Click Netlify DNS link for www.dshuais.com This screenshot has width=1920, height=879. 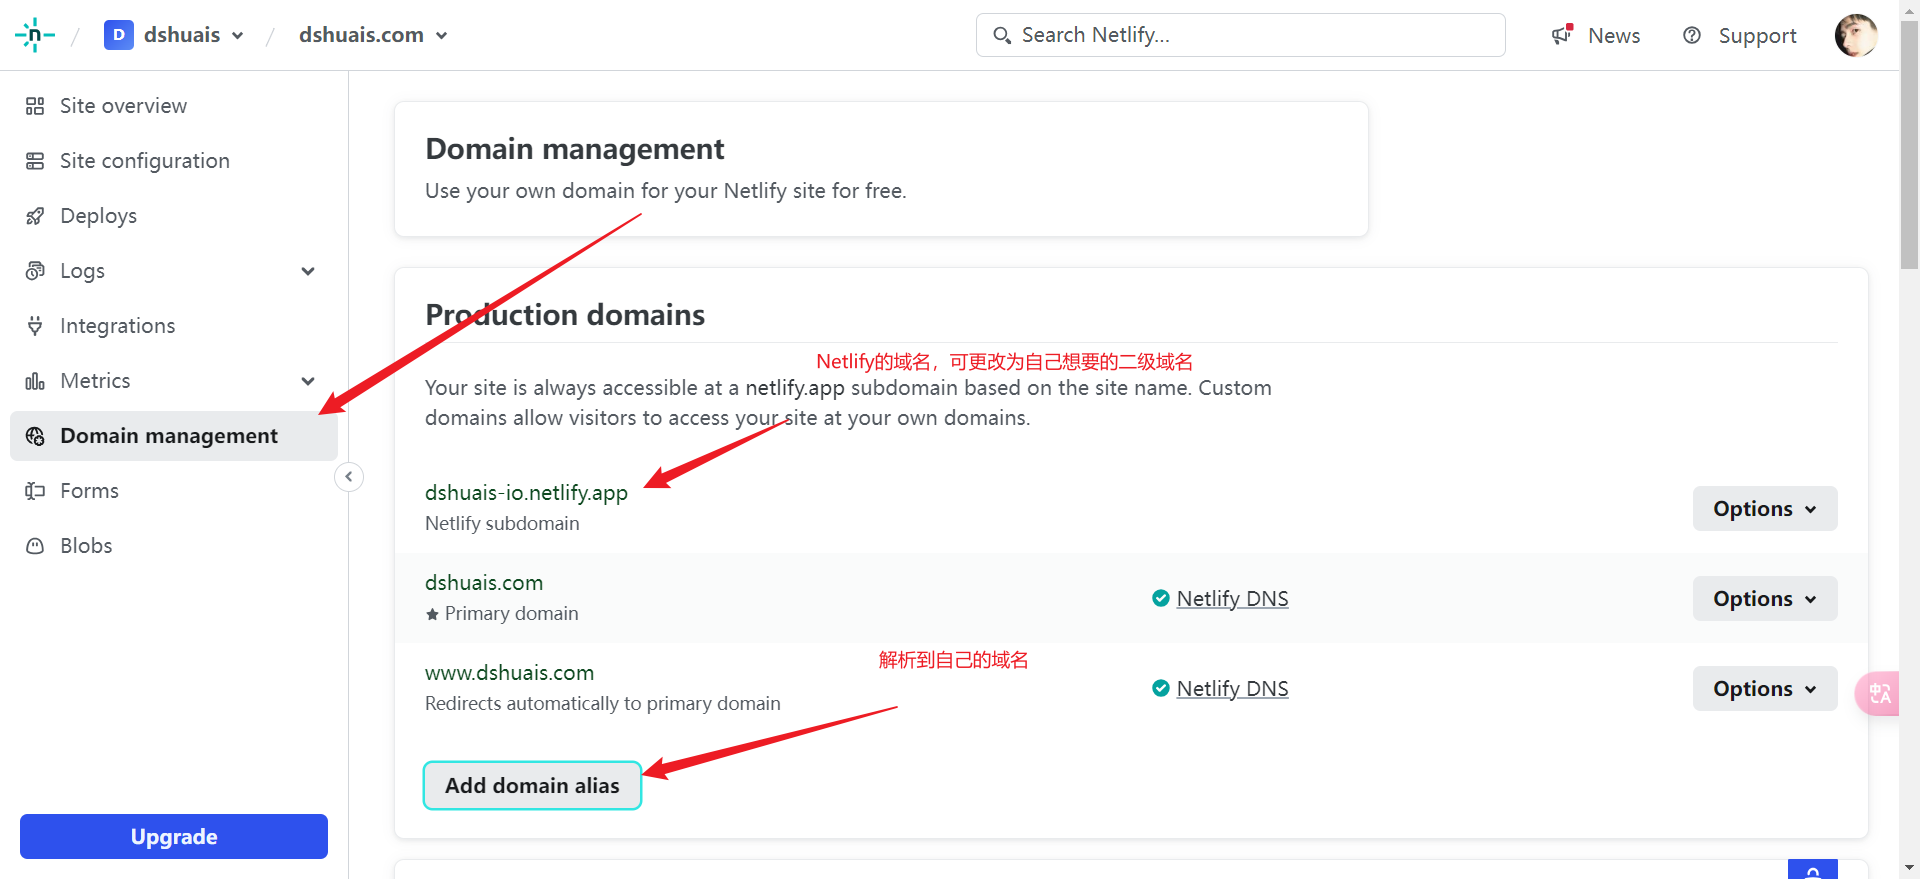pyautogui.click(x=1232, y=689)
